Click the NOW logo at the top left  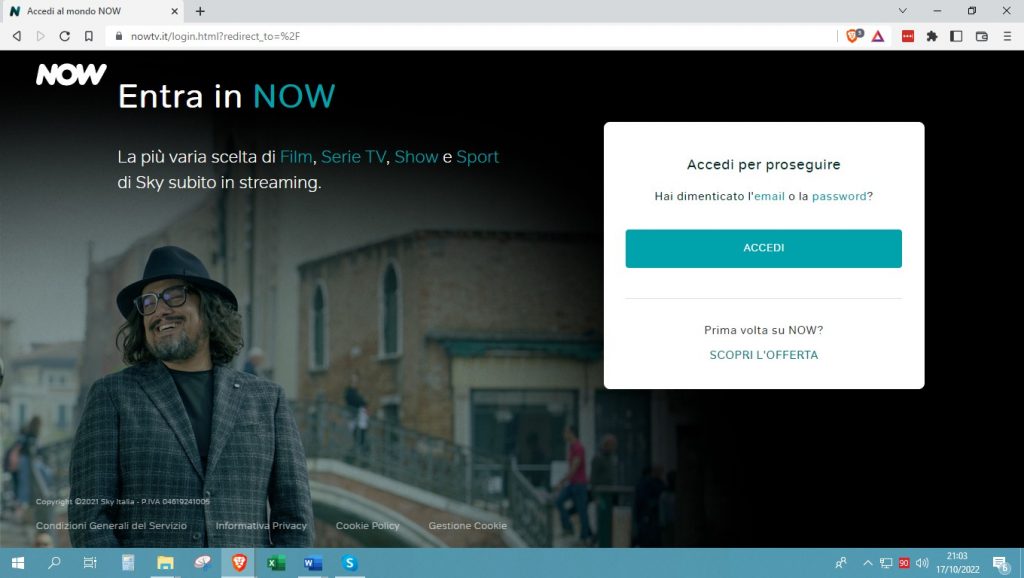tap(71, 75)
